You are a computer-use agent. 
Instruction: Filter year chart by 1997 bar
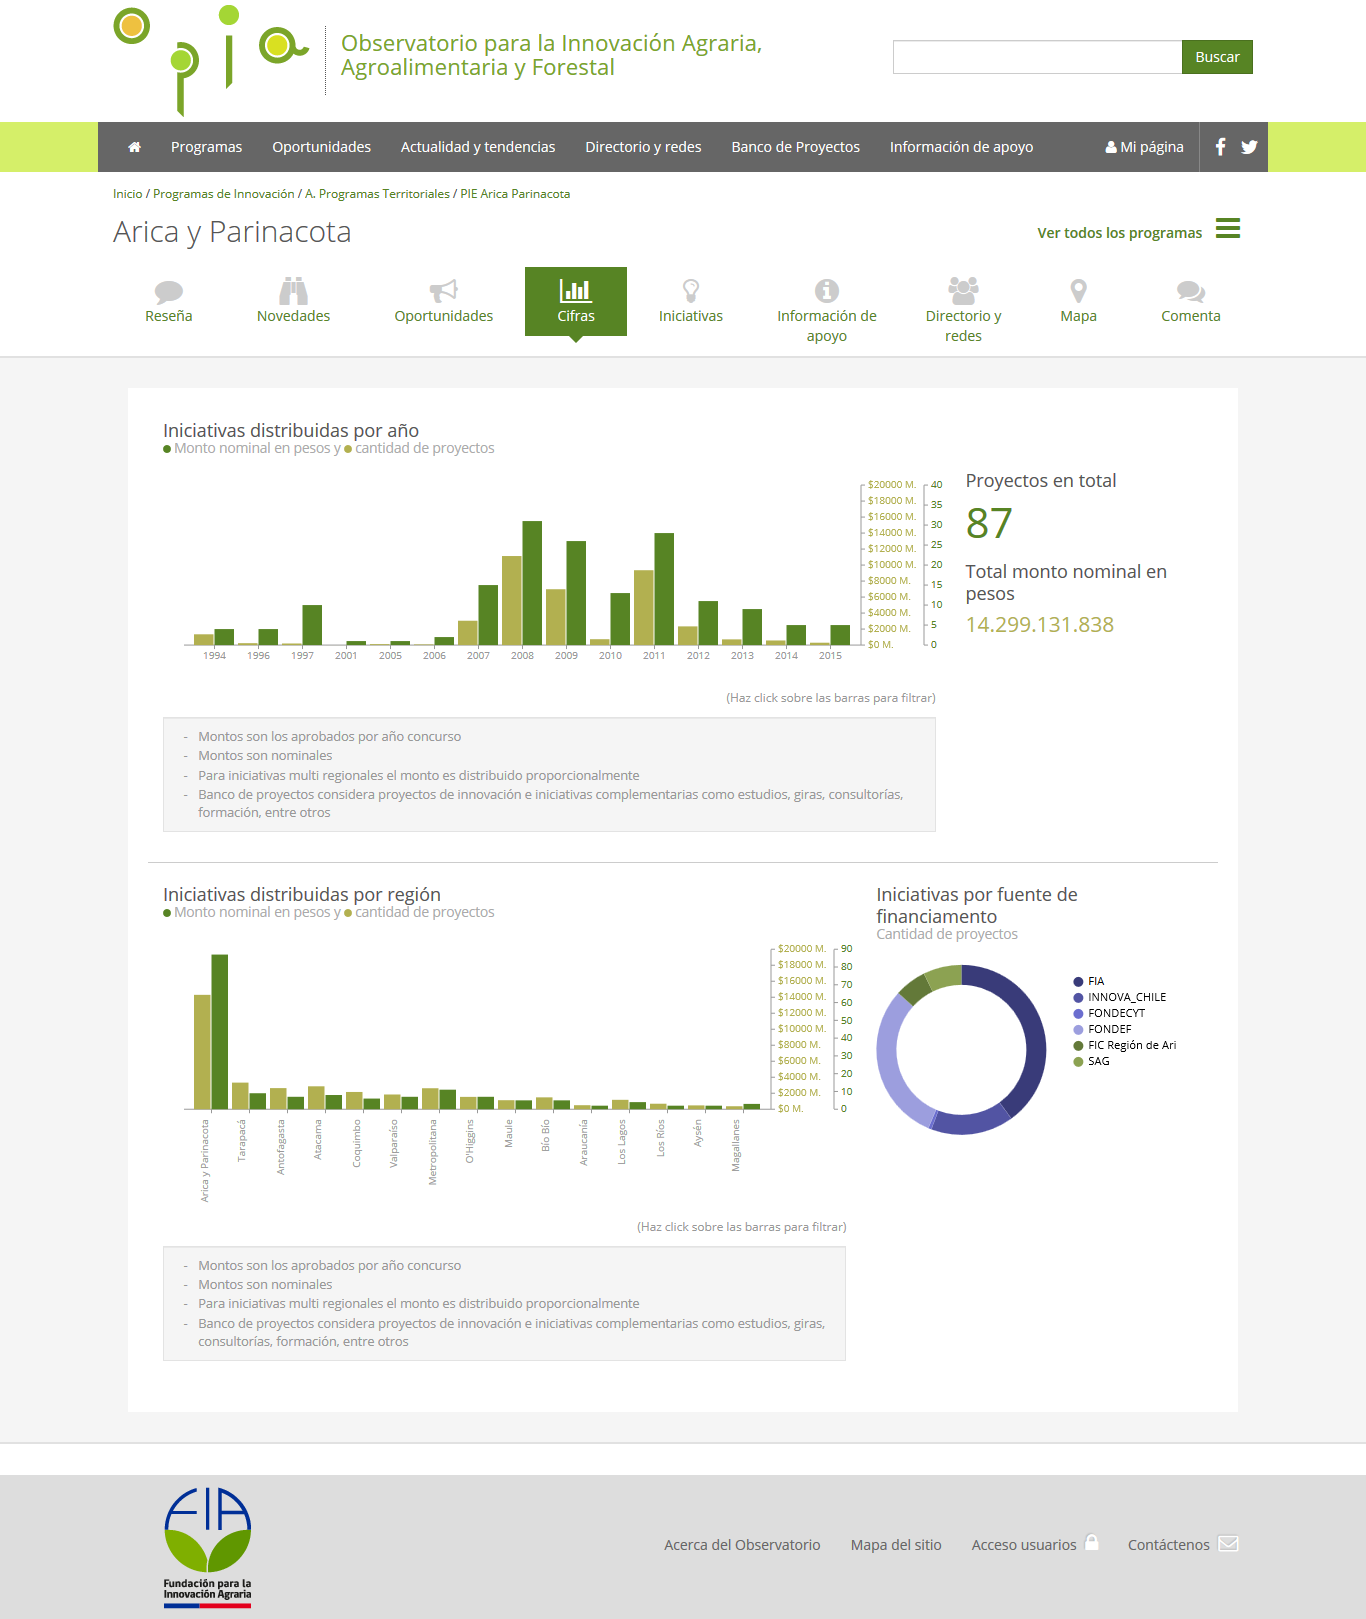(x=312, y=625)
